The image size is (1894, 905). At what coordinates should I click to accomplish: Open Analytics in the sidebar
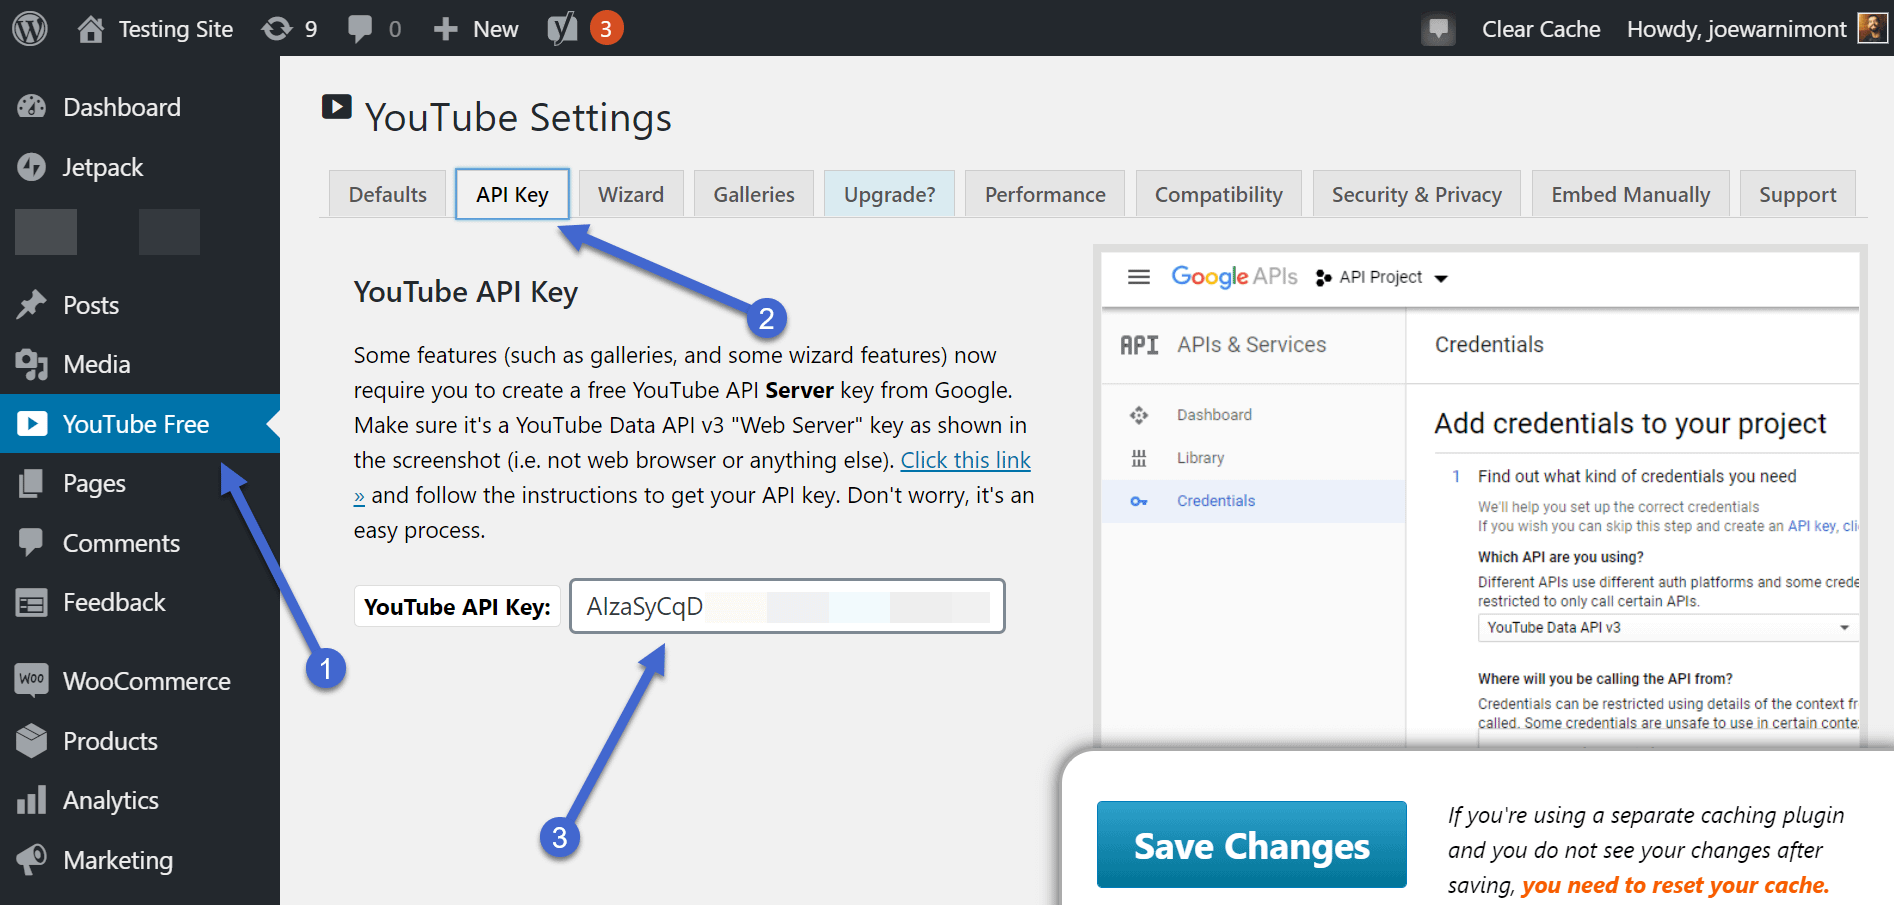point(110,800)
